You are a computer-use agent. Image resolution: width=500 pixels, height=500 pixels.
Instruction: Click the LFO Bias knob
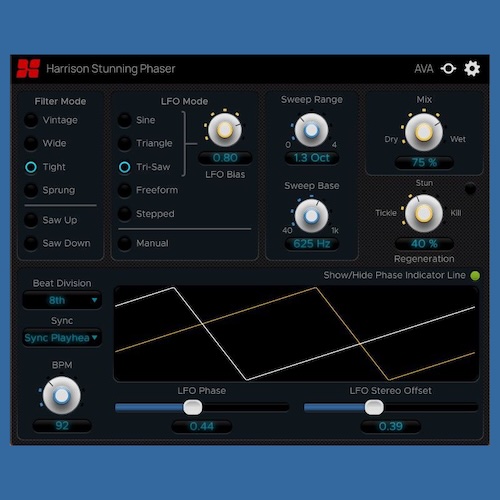225,130
